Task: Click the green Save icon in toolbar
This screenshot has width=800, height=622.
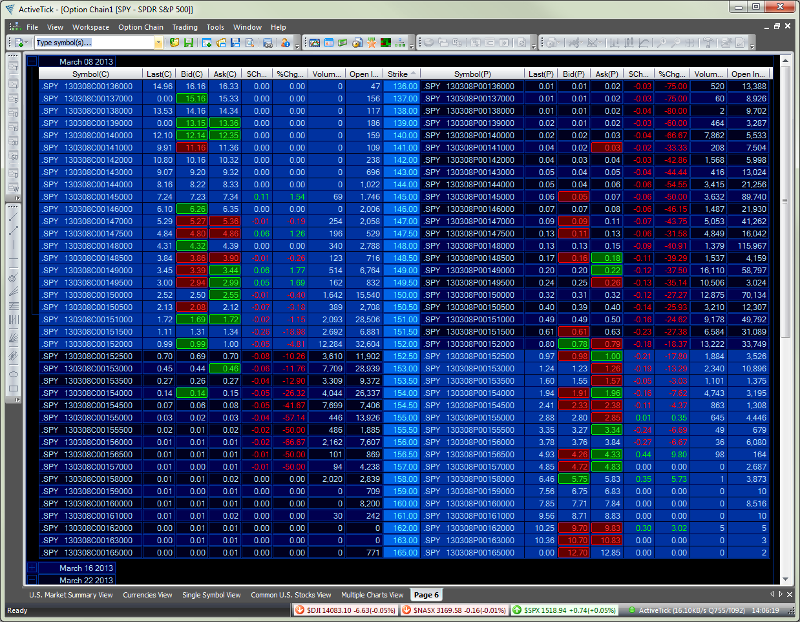Action: point(188,43)
